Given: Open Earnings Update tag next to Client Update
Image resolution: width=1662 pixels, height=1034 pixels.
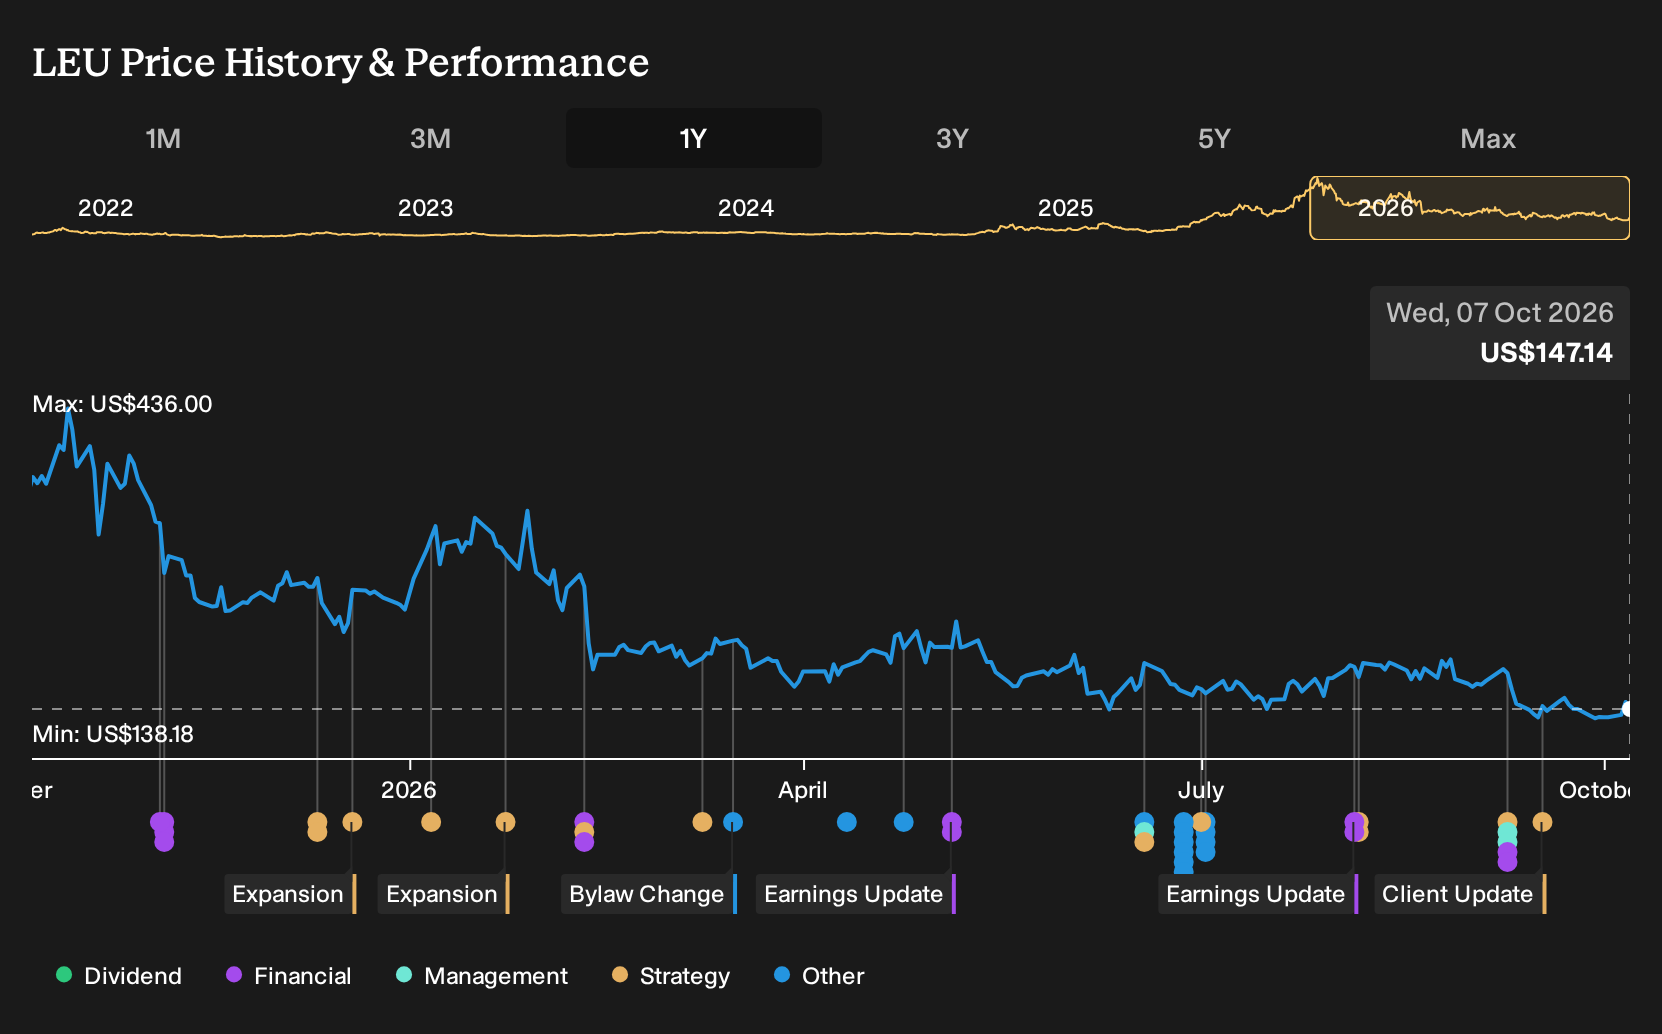Looking at the screenshot, I should point(1258,894).
